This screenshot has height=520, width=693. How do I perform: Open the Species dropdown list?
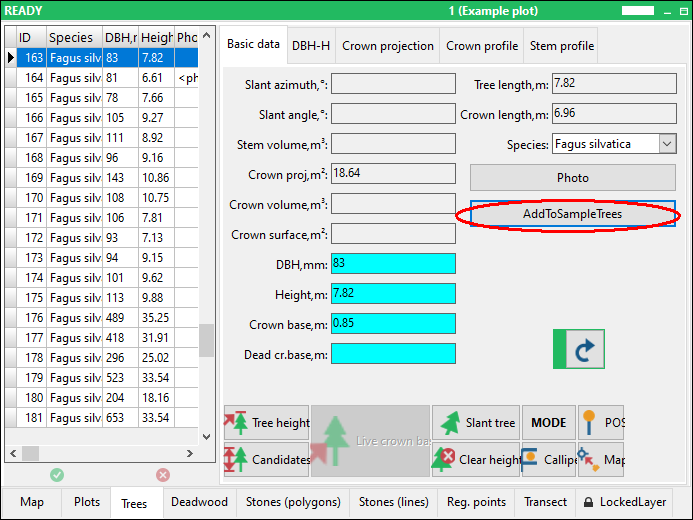click(x=667, y=144)
